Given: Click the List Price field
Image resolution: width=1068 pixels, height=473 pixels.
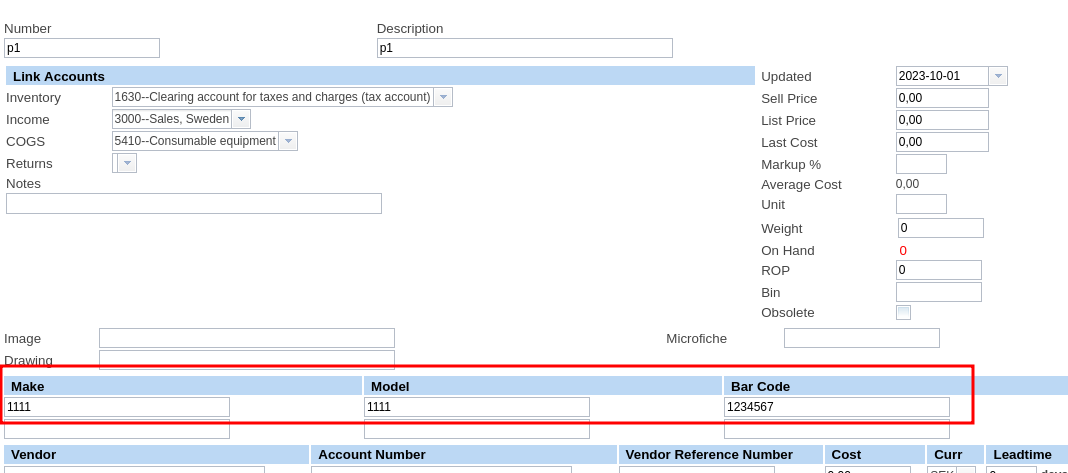Looking at the screenshot, I should 942,120.
